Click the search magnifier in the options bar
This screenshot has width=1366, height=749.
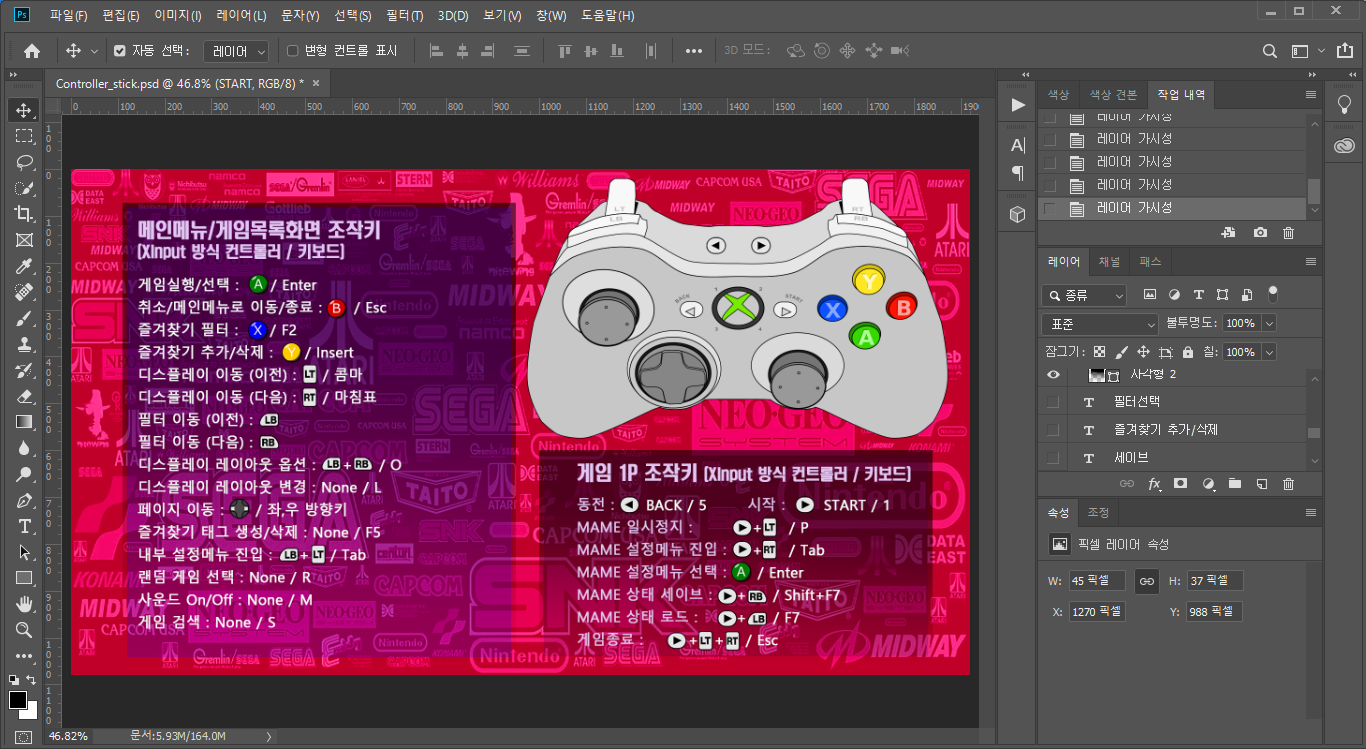click(x=1269, y=51)
